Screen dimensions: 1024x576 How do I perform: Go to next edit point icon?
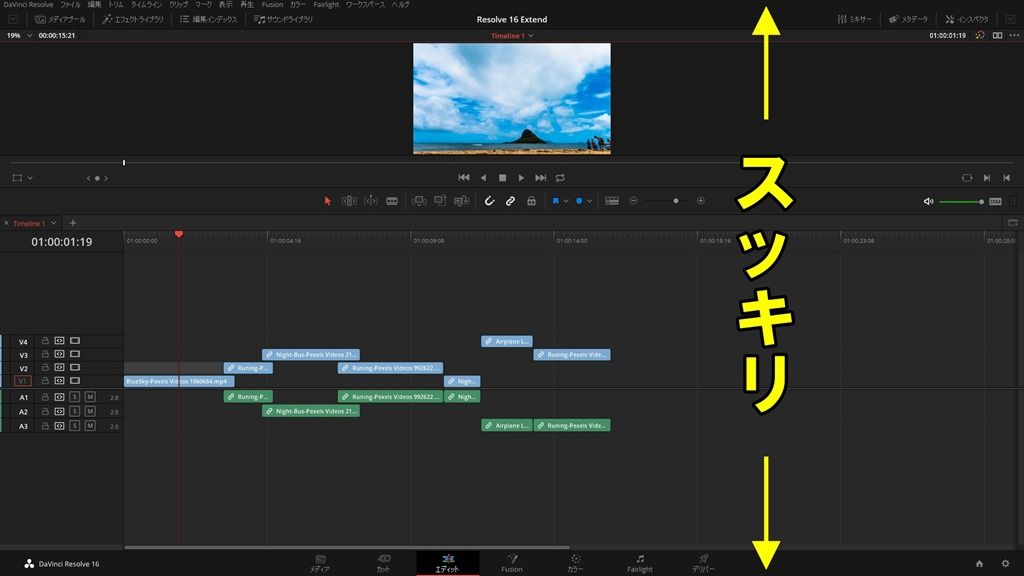[987, 178]
